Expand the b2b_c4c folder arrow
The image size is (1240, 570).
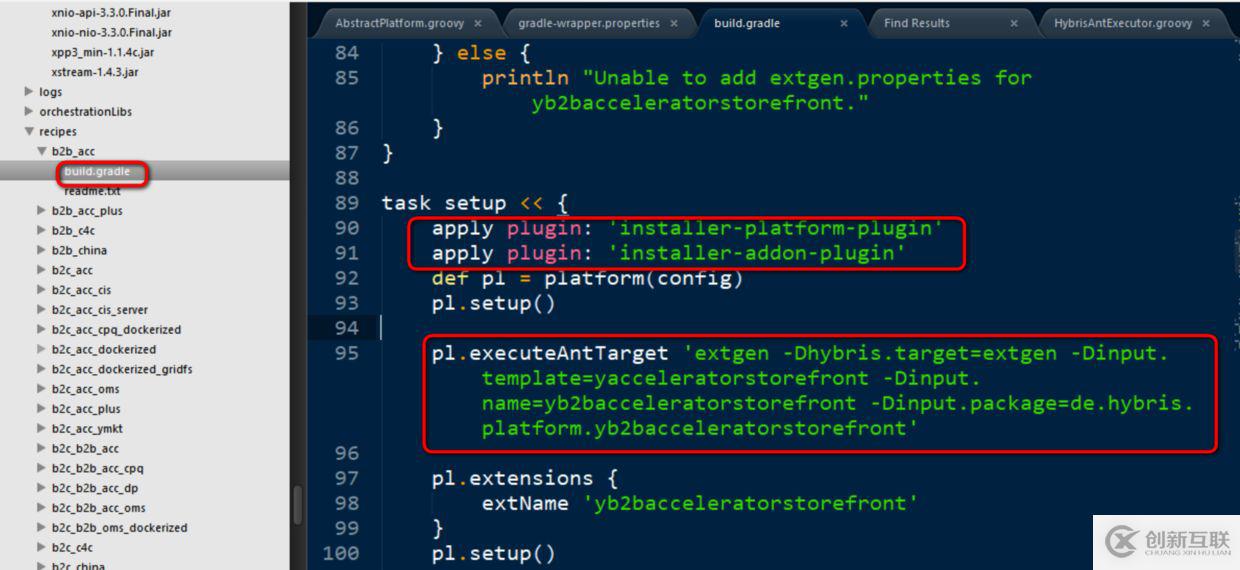coord(42,231)
